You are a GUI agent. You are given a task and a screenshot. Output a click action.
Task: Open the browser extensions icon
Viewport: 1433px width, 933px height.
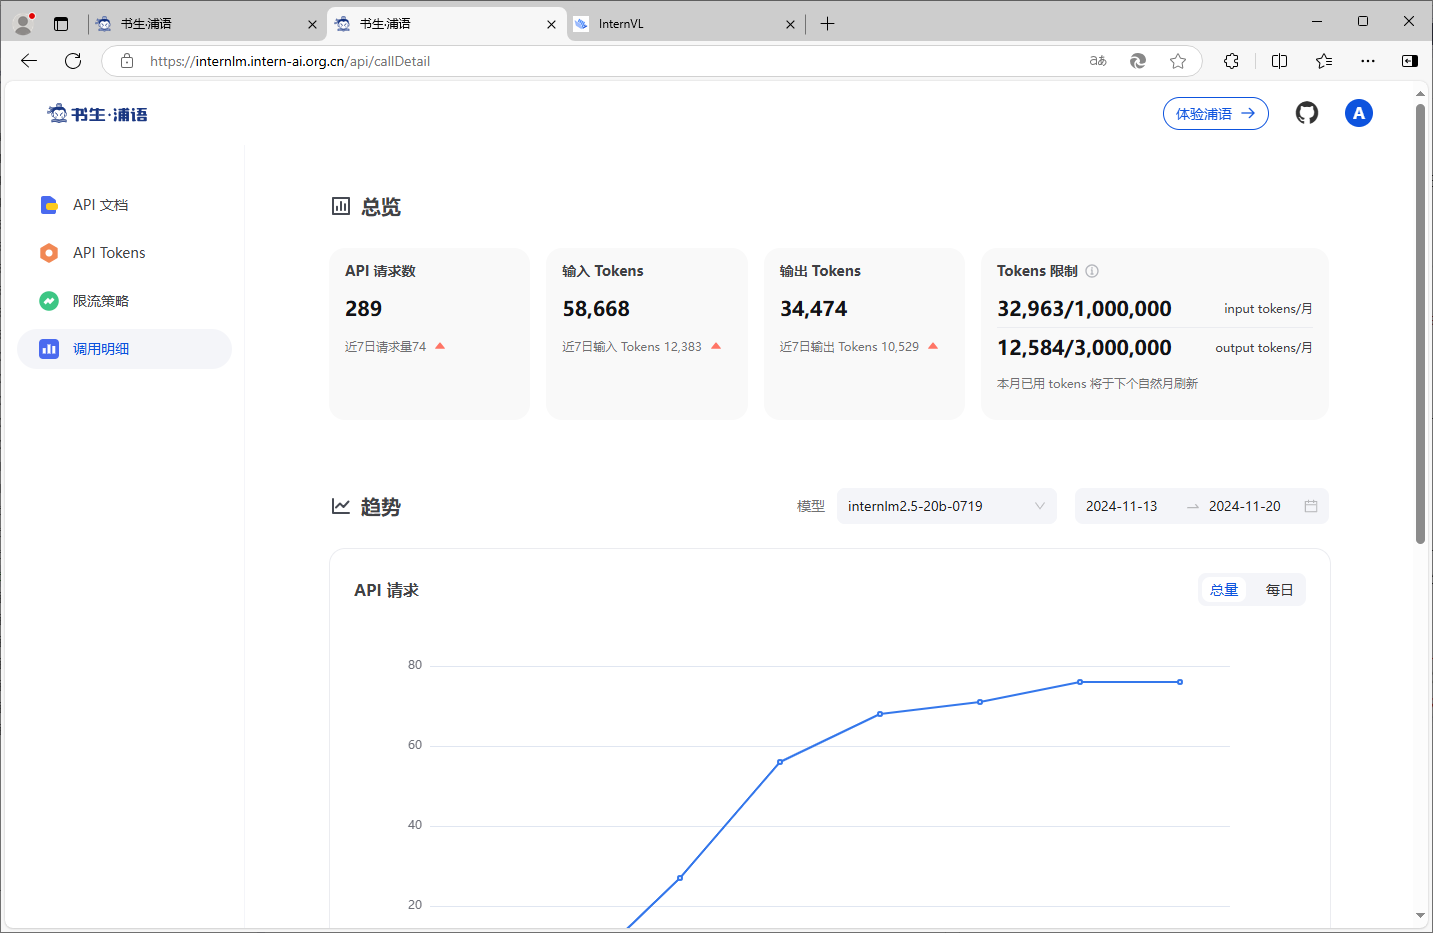(1231, 61)
